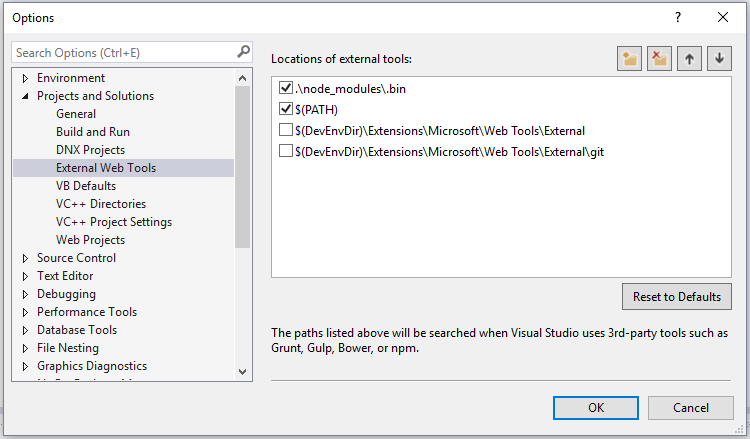This screenshot has height=439, width=750.
Task: Click the add new folder icon
Action: [629, 59]
